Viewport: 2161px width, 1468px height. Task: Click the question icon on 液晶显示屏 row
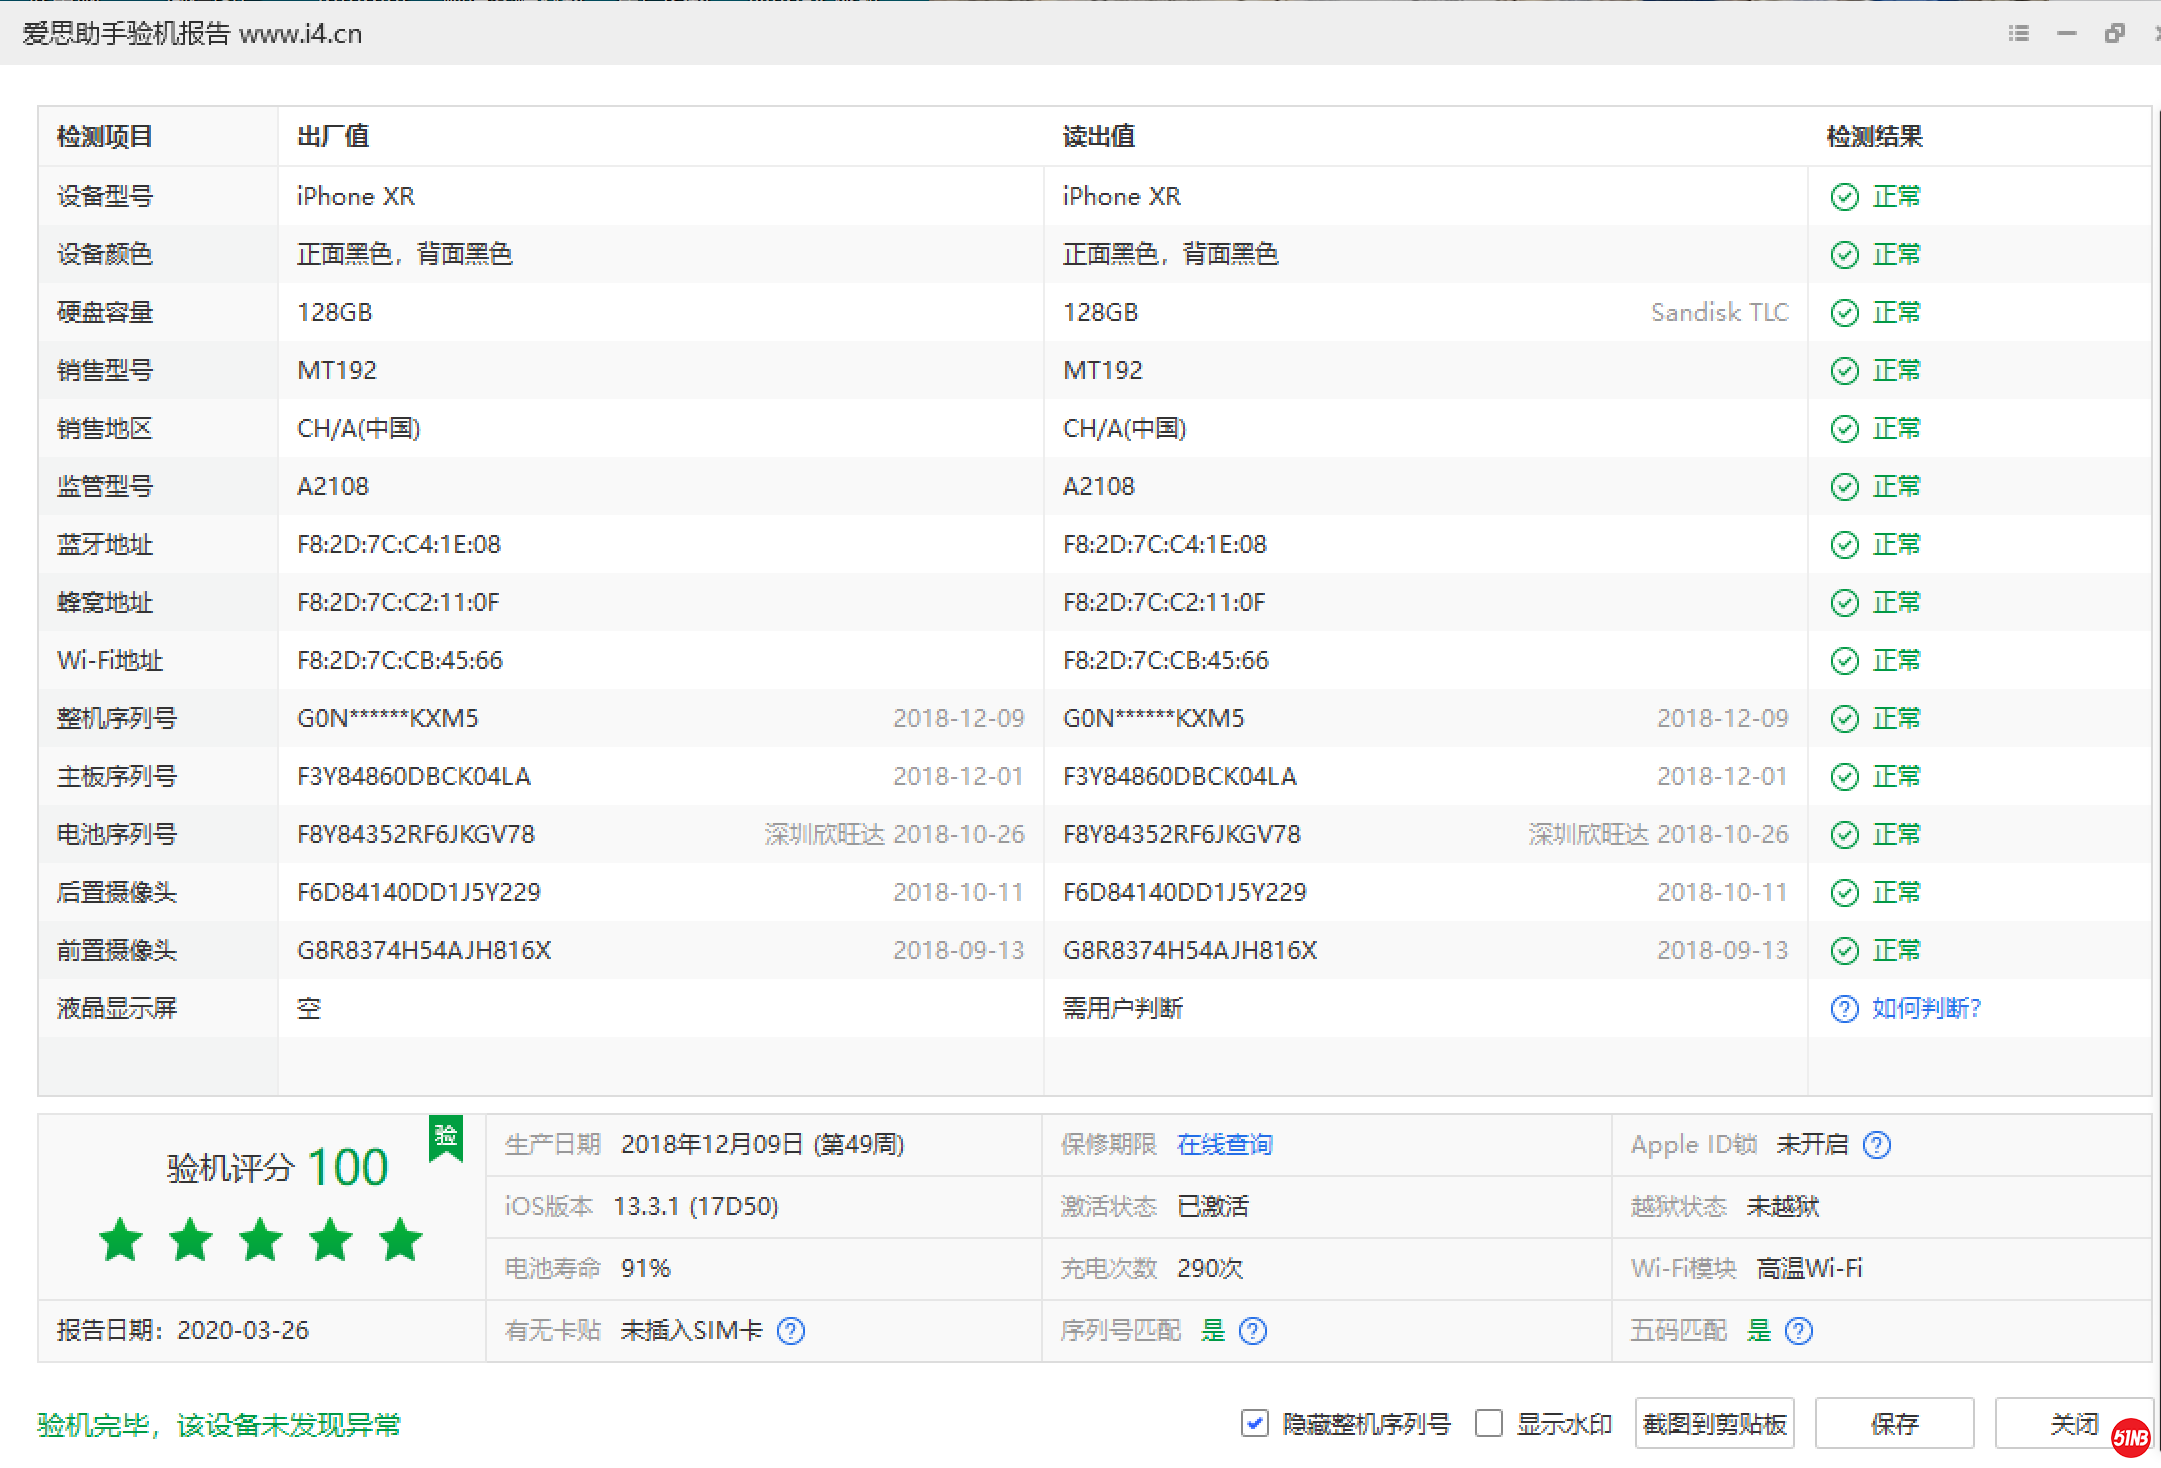(x=1843, y=1009)
